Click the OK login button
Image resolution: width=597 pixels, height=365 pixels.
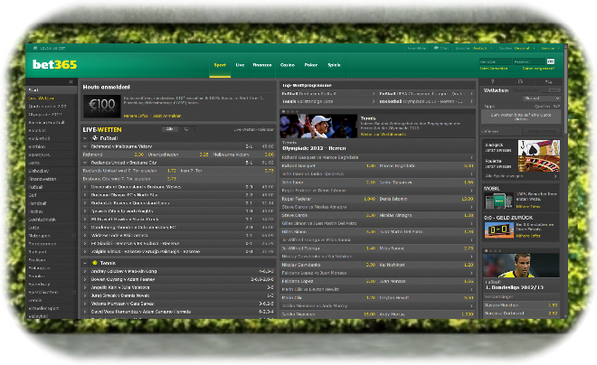(551, 62)
